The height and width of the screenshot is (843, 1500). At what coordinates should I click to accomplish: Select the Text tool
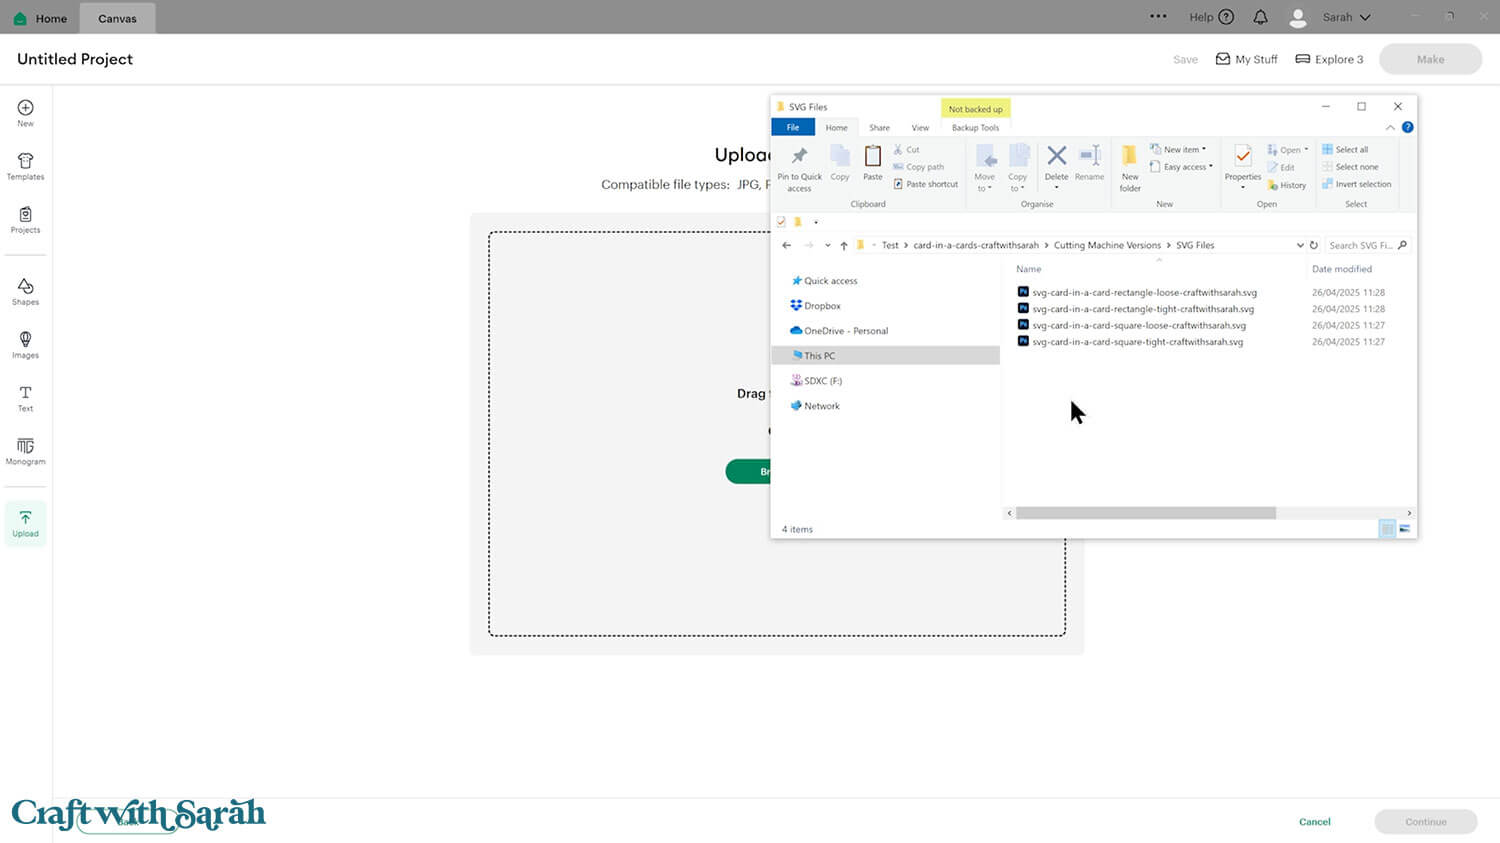click(25, 398)
